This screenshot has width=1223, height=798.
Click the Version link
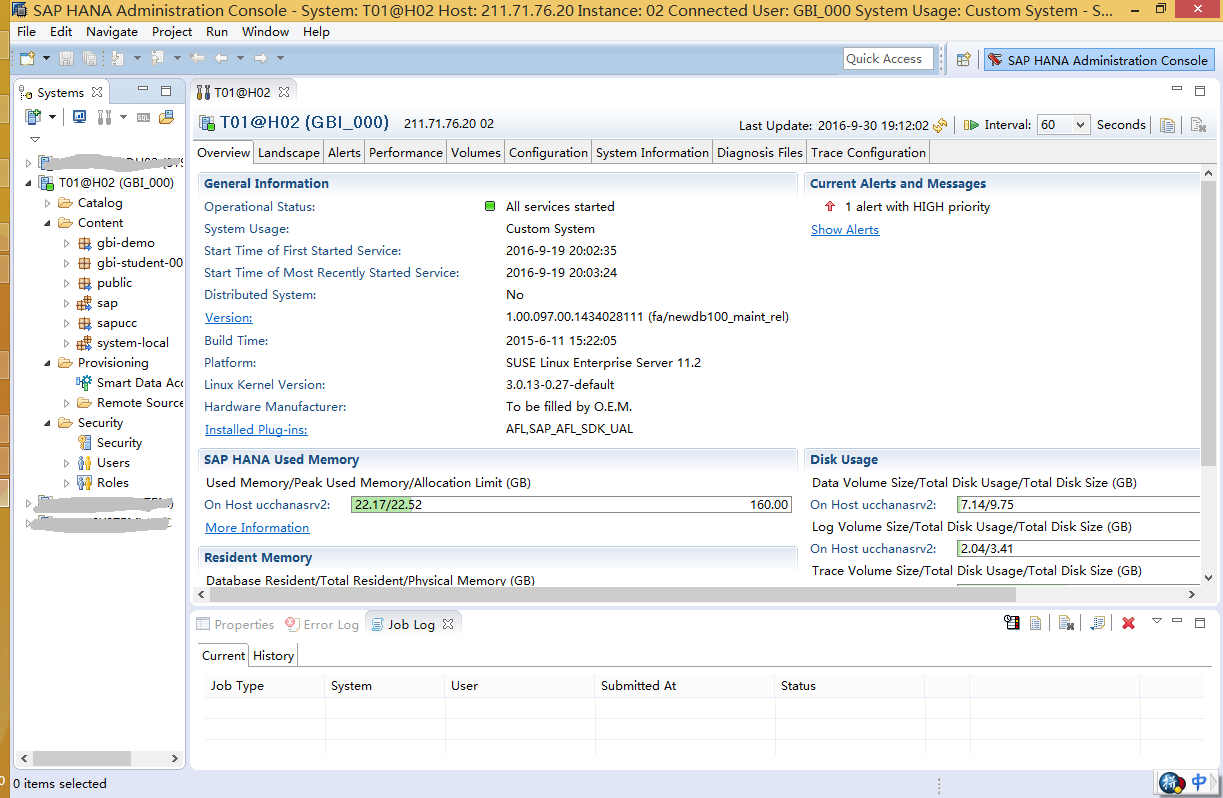pyautogui.click(x=228, y=318)
